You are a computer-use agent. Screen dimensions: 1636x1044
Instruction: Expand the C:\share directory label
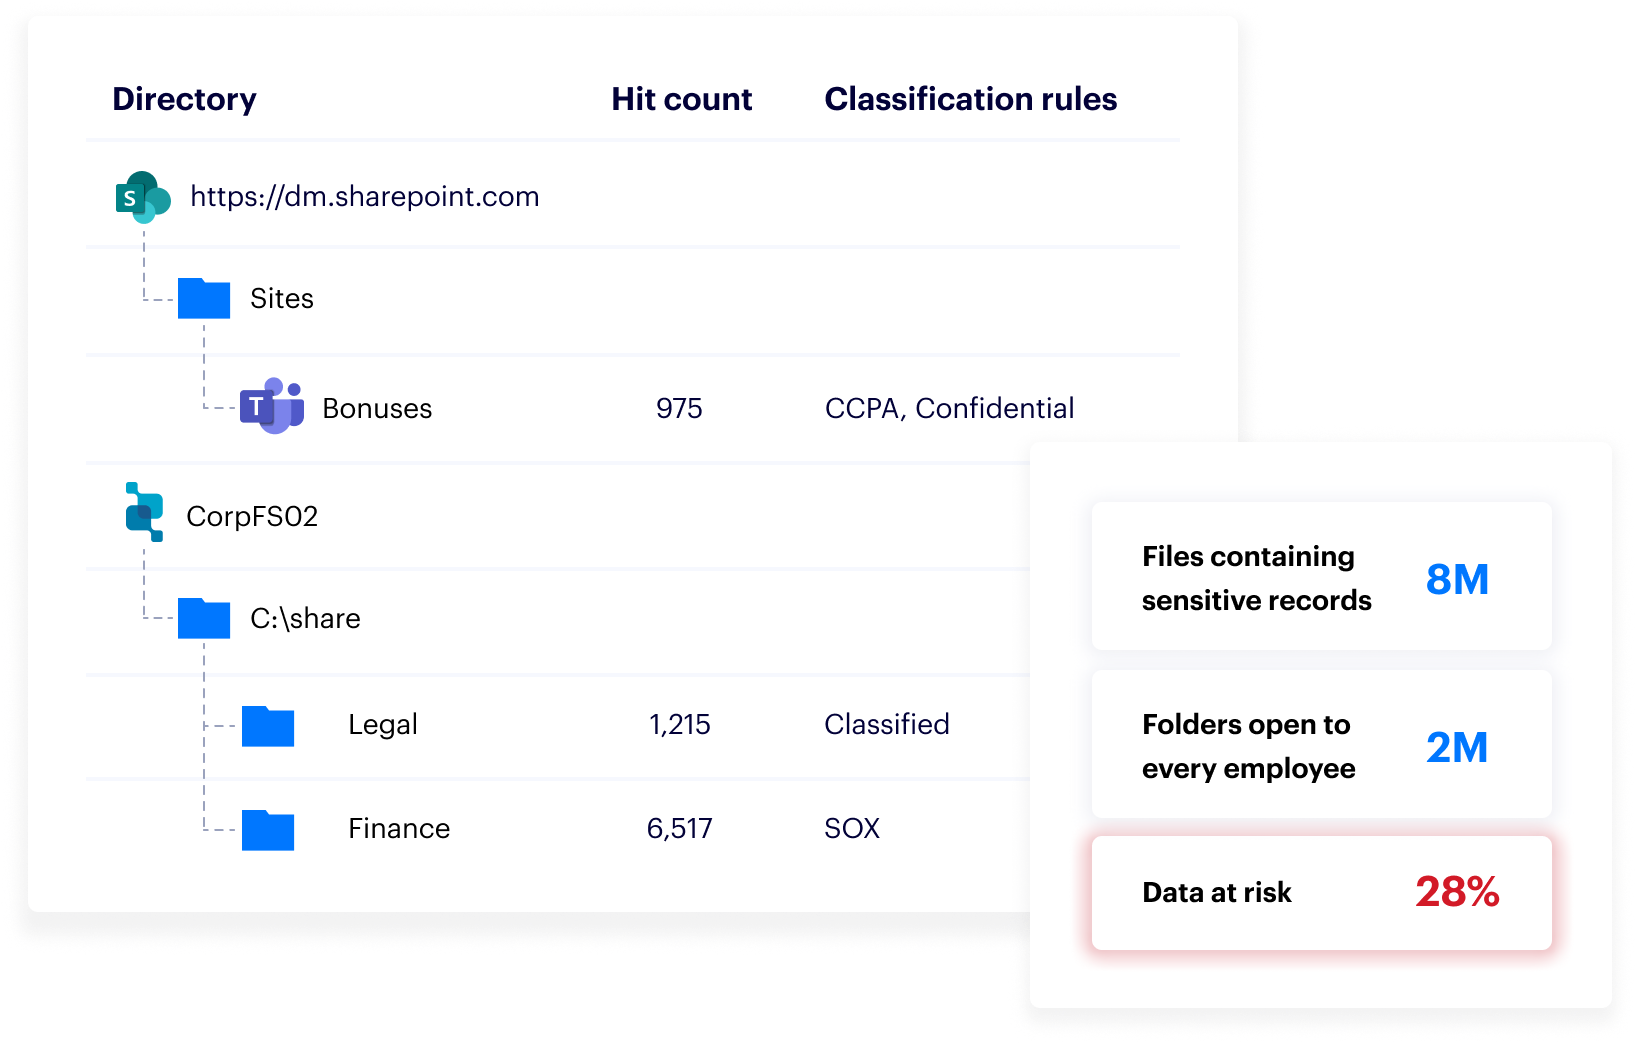point(305,619)
